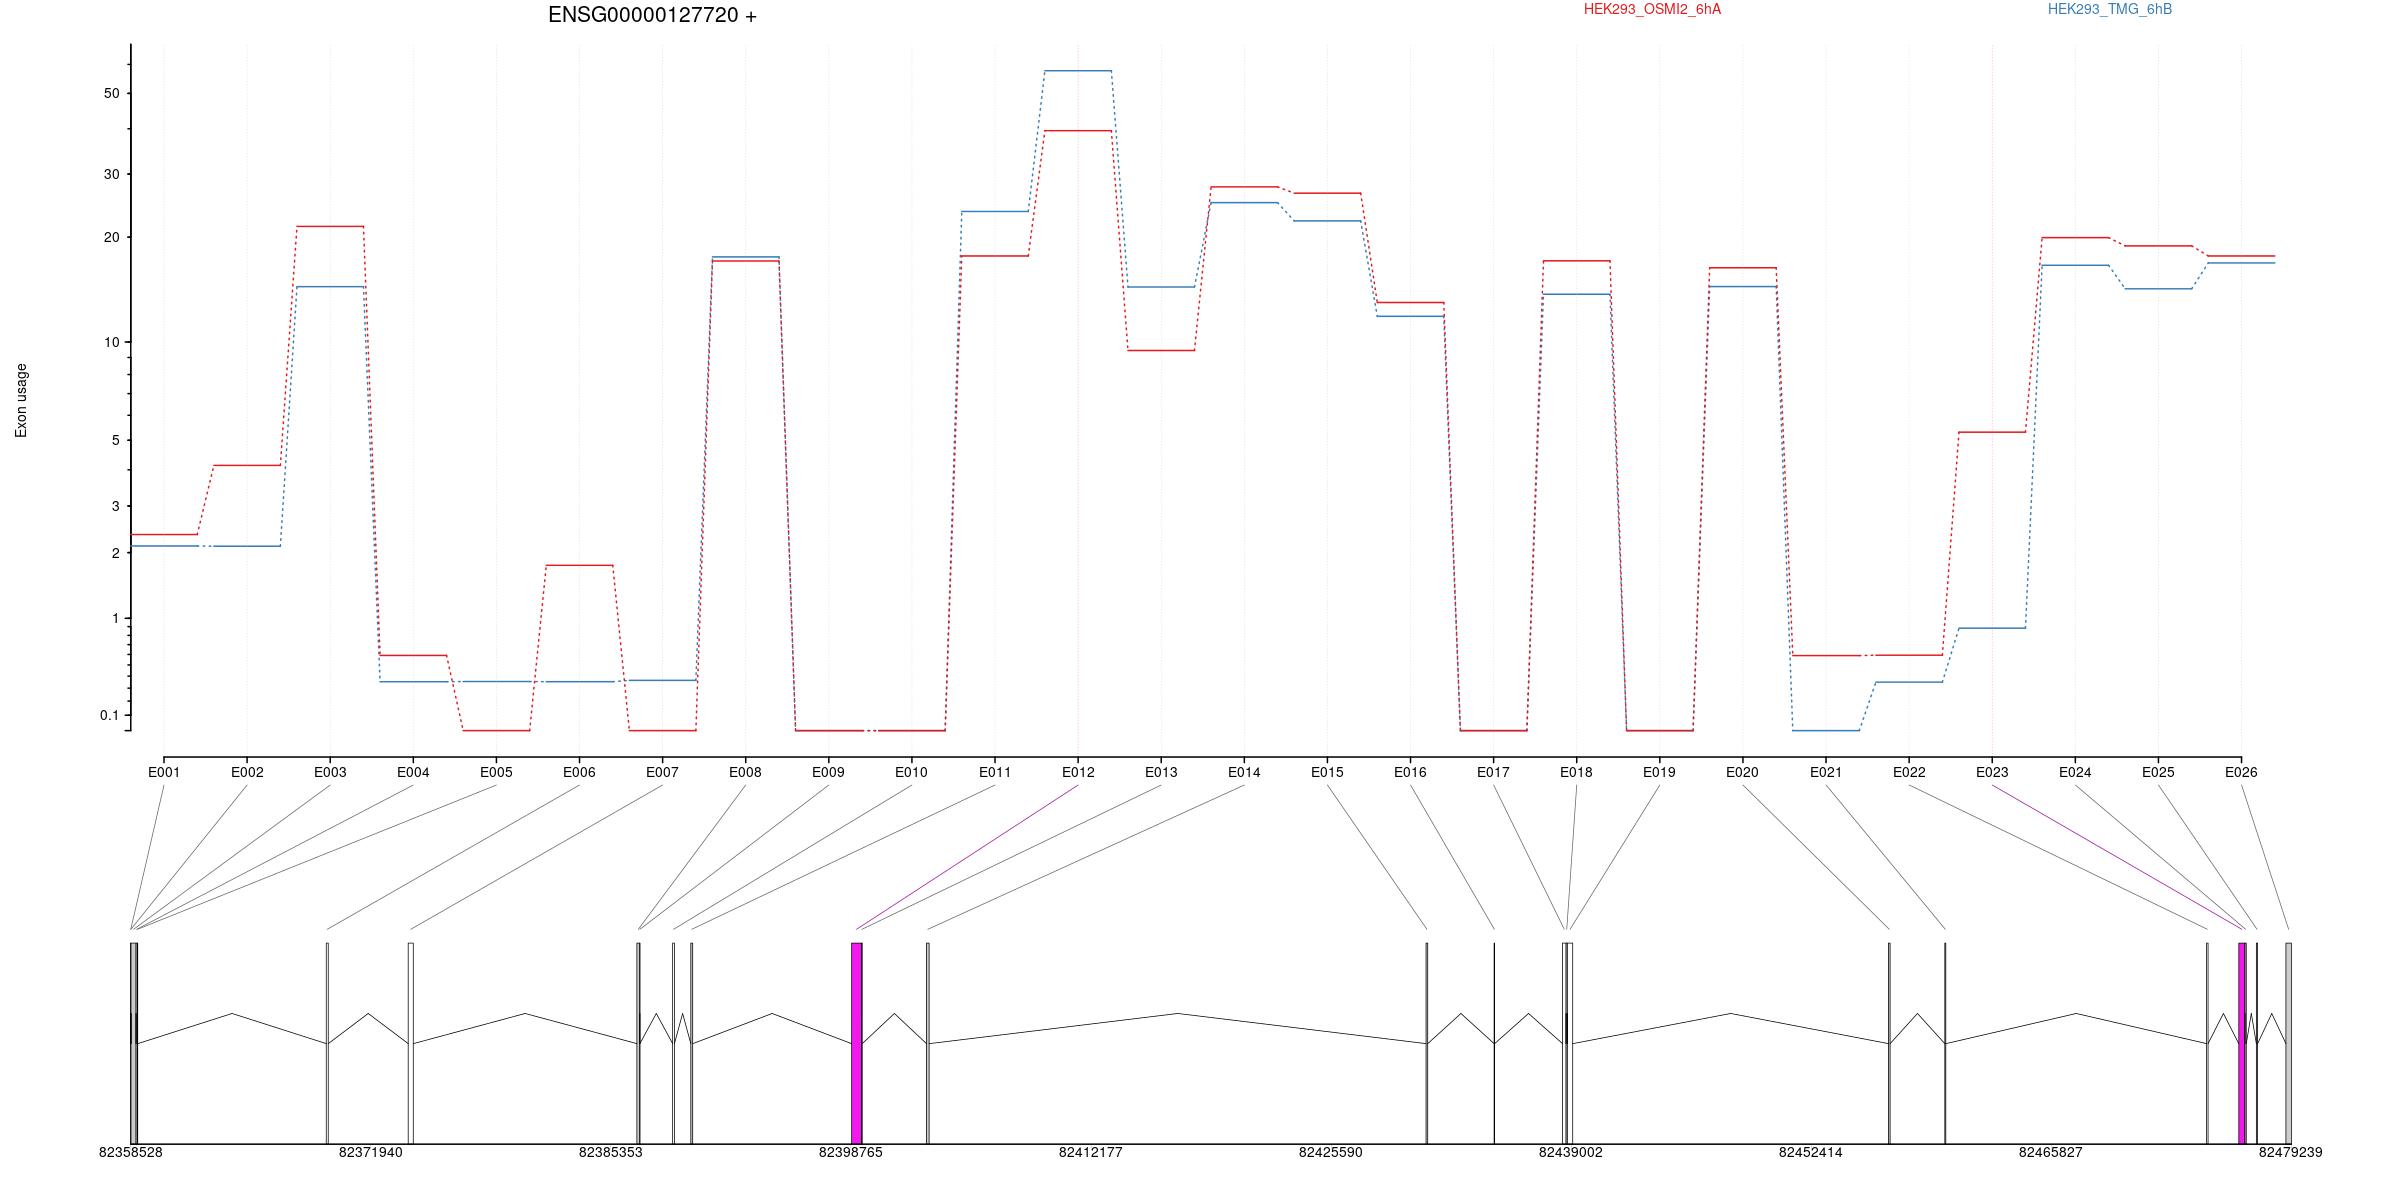
Task: Click exon label E004
Action: pos(413,772)
